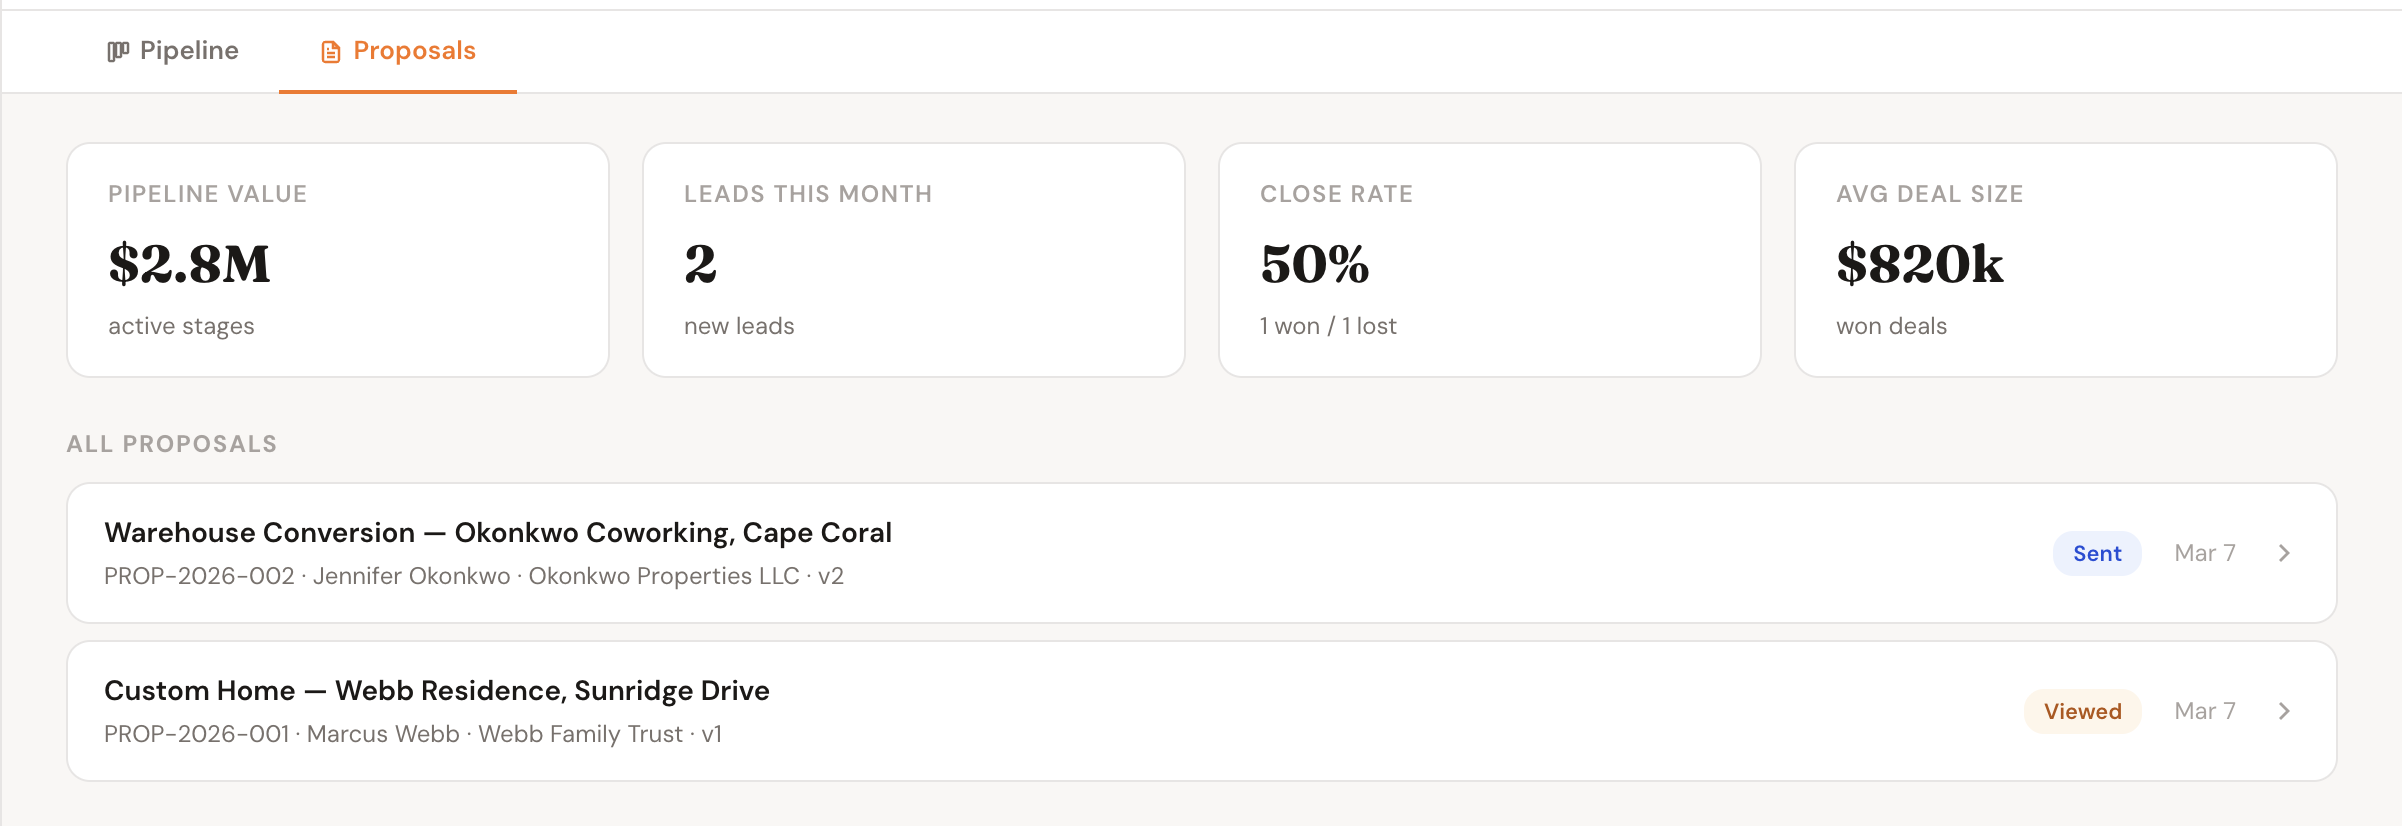The height and width of the screenshot is (826, 2402).
Task: Select the Proposals tab label
Action: coord(414,51)
